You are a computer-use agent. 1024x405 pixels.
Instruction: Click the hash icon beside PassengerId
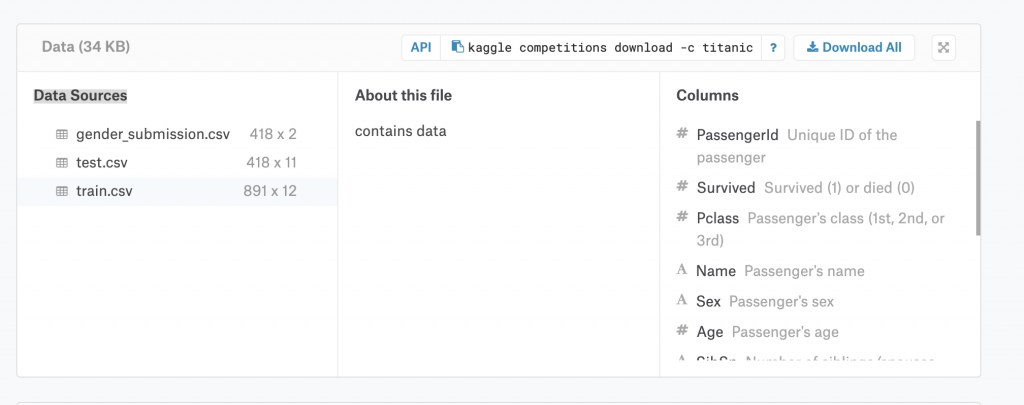click(682, 135)
